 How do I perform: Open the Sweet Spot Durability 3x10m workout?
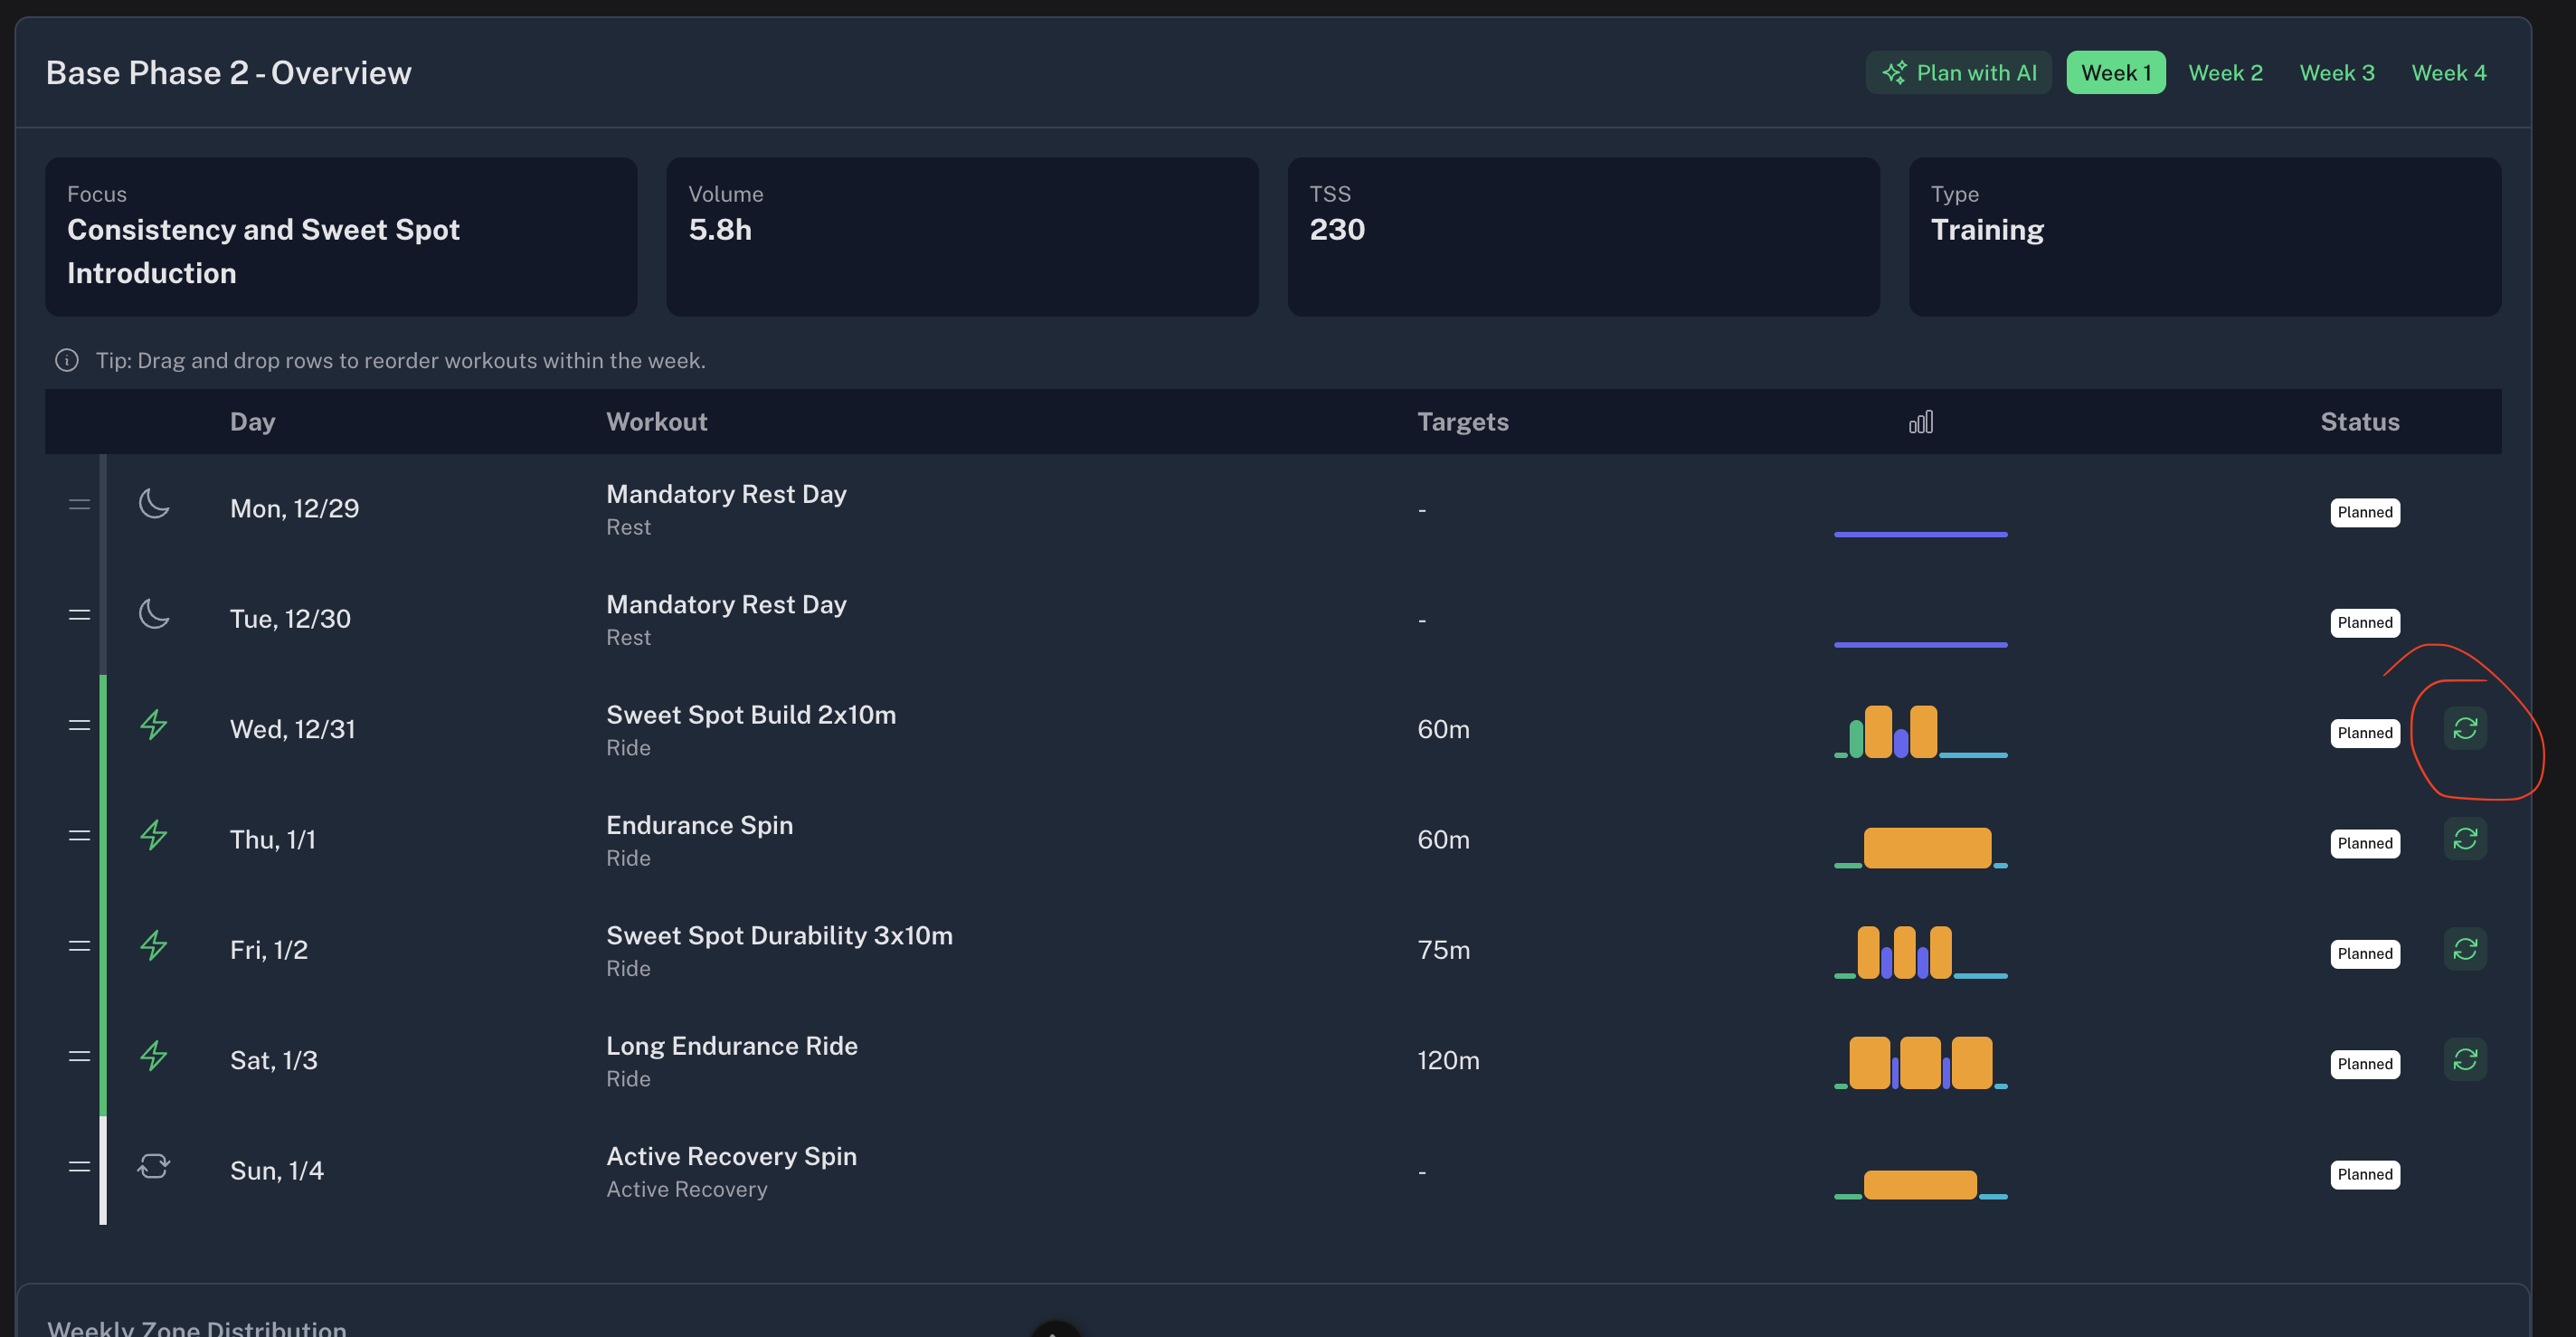tap(779, 935)
